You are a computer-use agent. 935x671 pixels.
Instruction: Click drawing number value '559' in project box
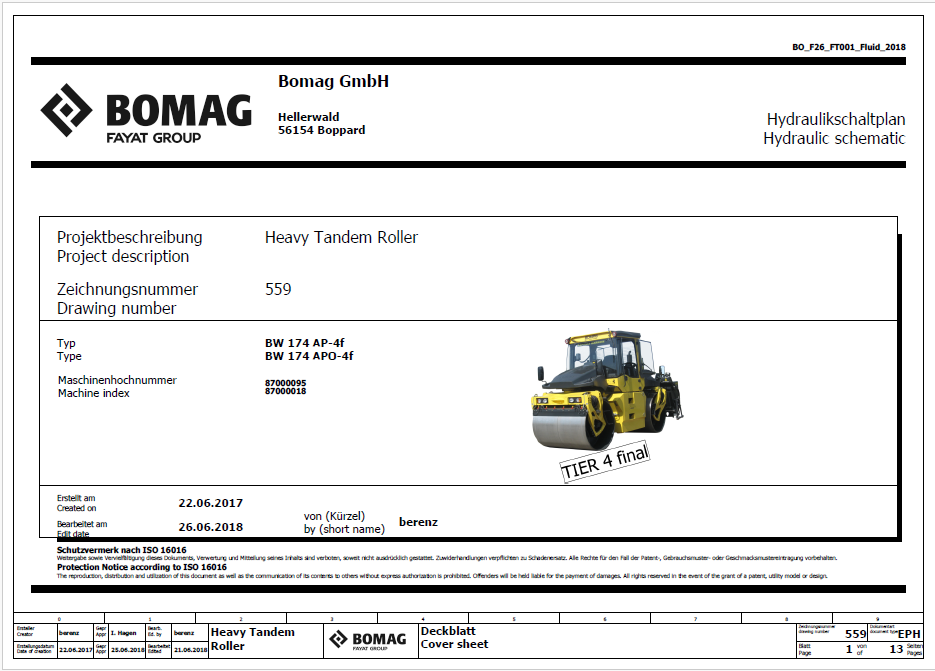[x=278, y=289]
